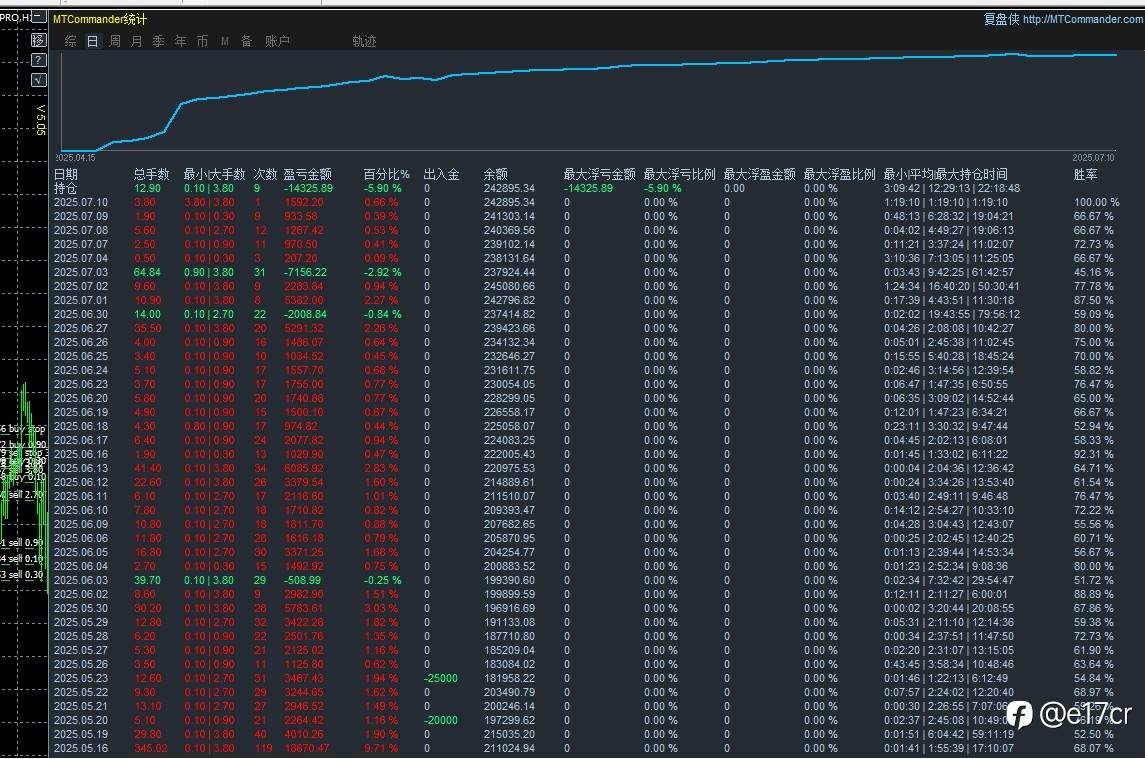This screenshot has height=759, width=1145.
Task: Click the 盈亏金额 column header
Action: coord(307,174)
